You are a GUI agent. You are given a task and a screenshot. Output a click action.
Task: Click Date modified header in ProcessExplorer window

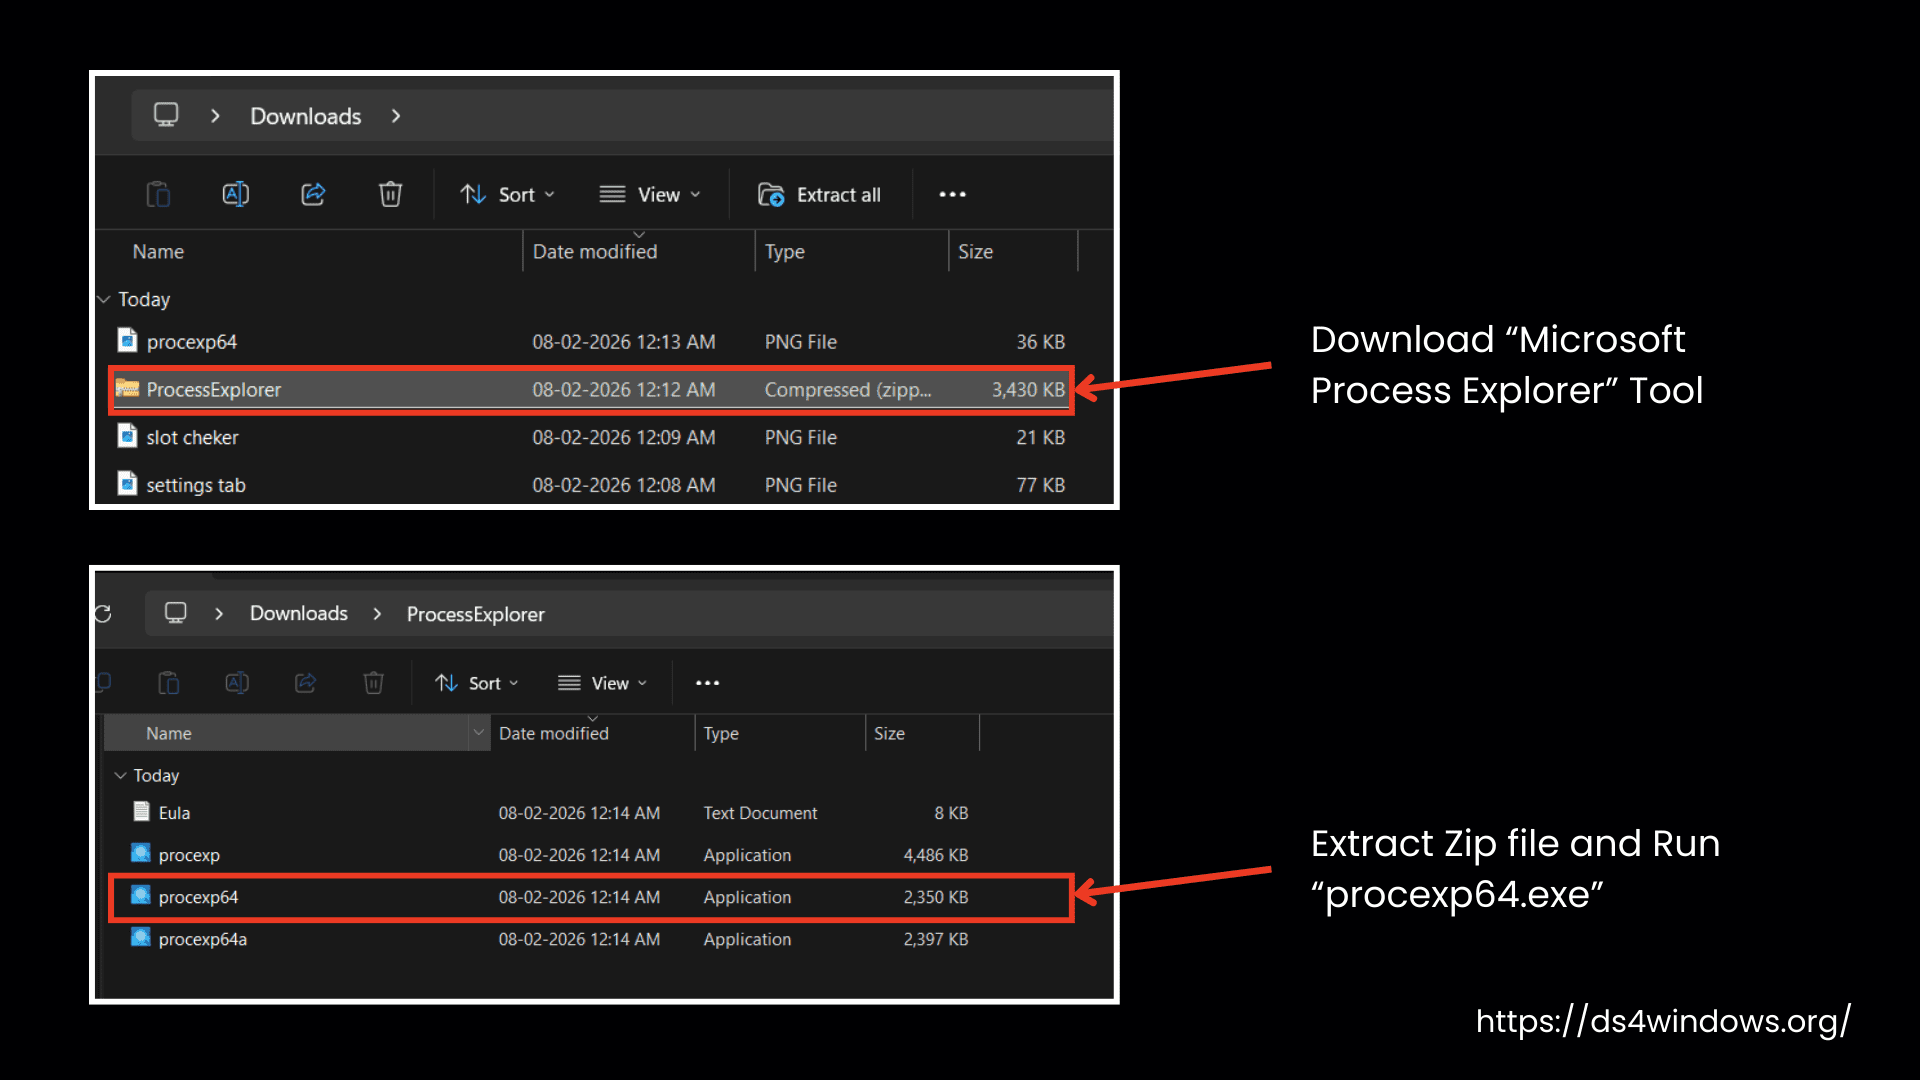tap(553, 733)
